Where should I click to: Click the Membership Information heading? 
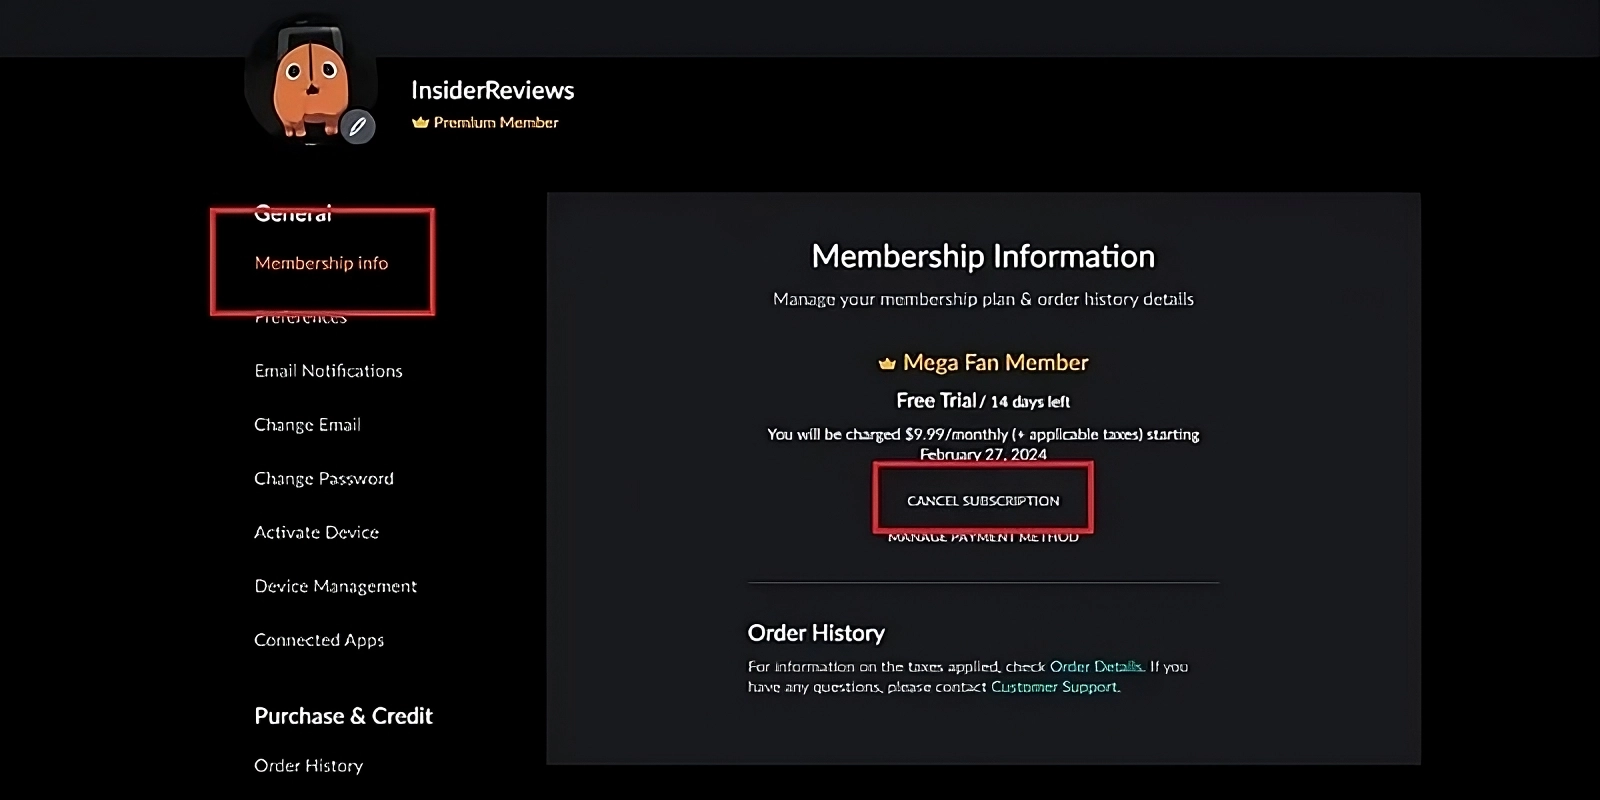(983, 256)
